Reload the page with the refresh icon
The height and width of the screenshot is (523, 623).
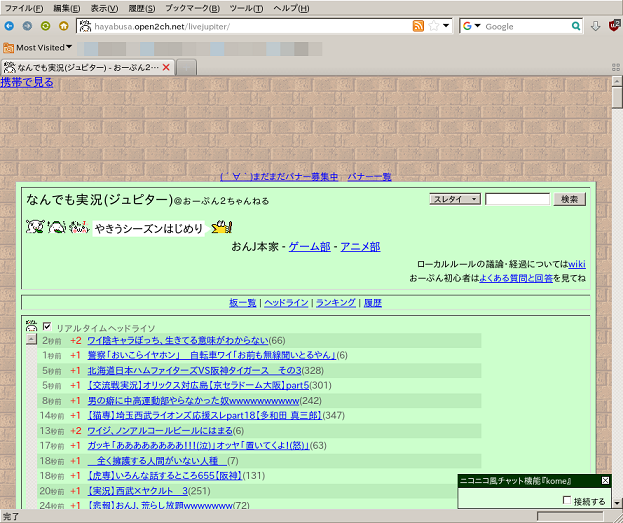45,26
